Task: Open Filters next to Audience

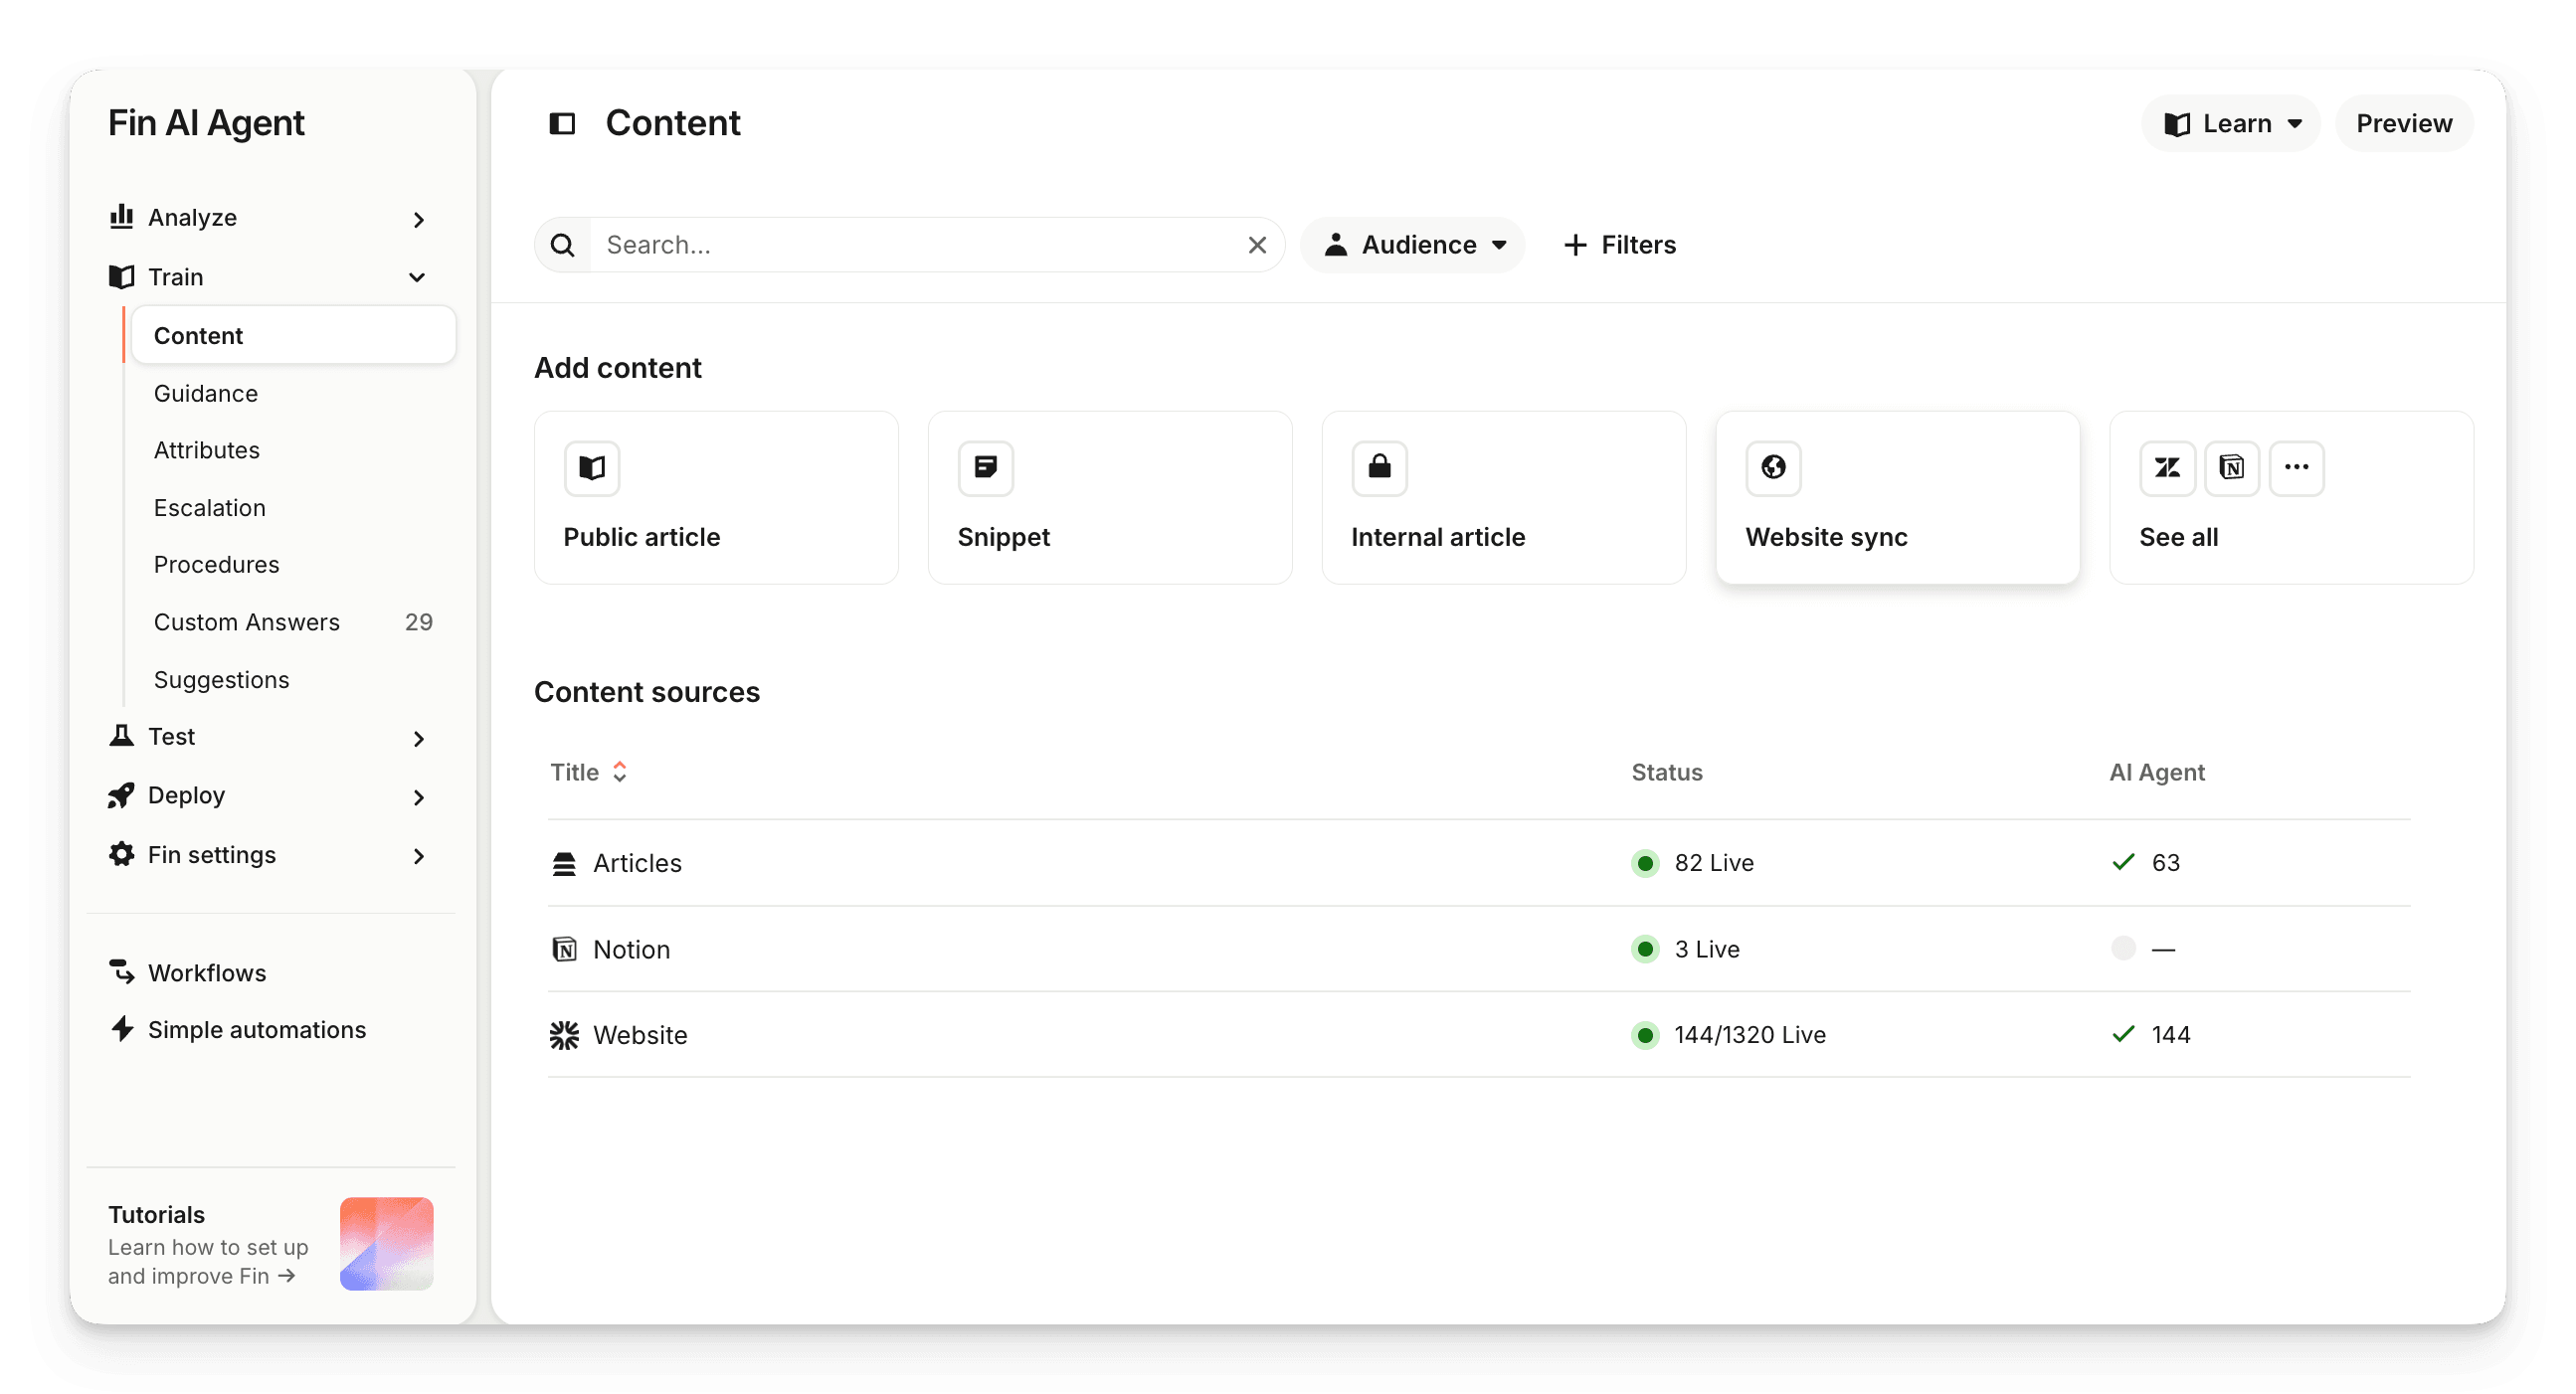Action: point(1619,244)
